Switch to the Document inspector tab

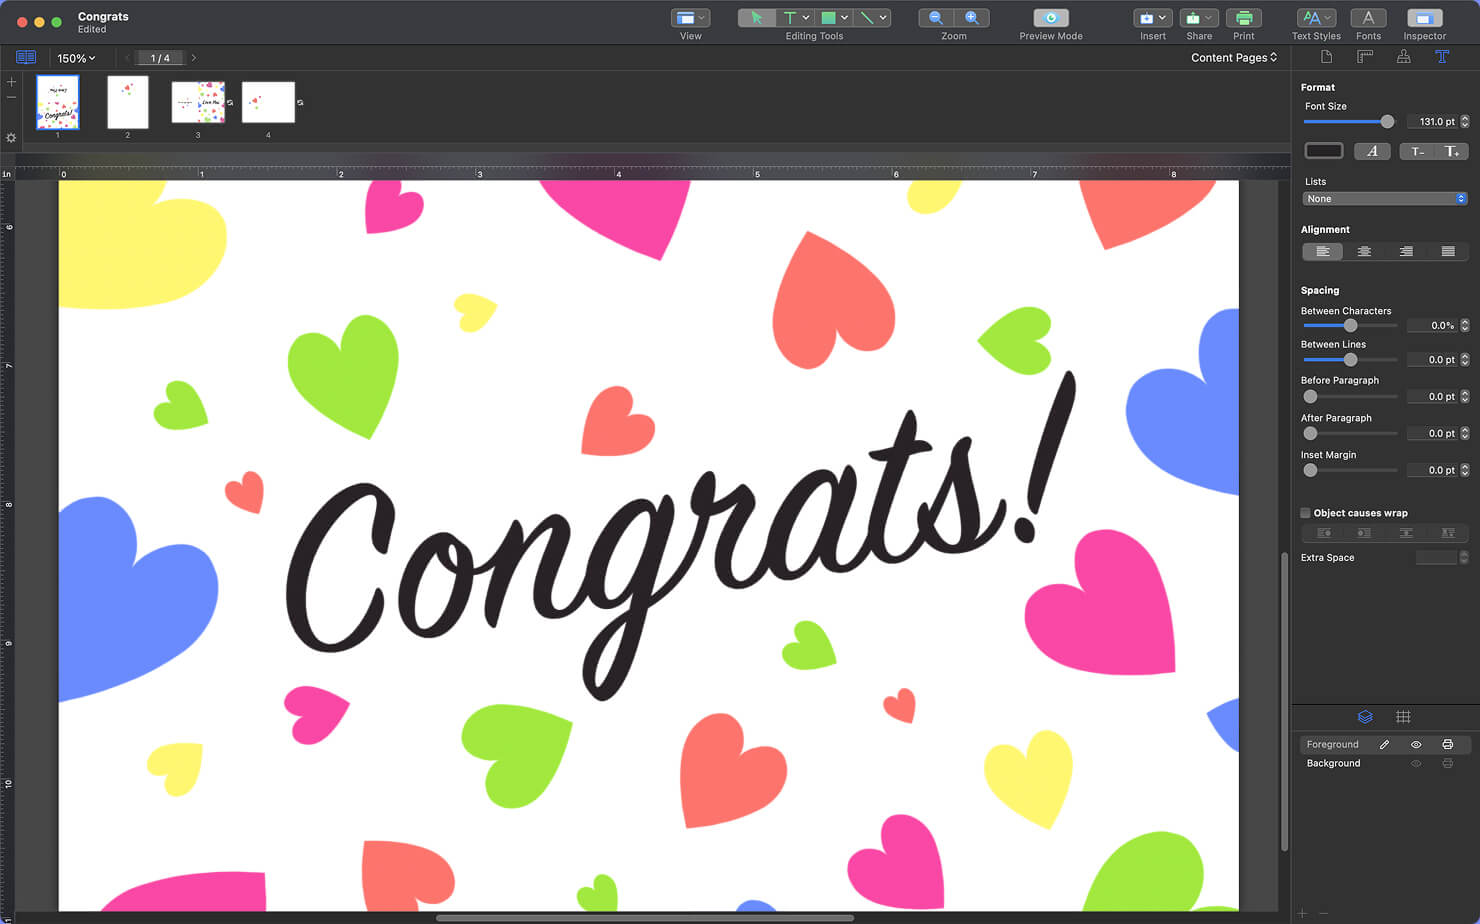click(x=1326, y=57)
